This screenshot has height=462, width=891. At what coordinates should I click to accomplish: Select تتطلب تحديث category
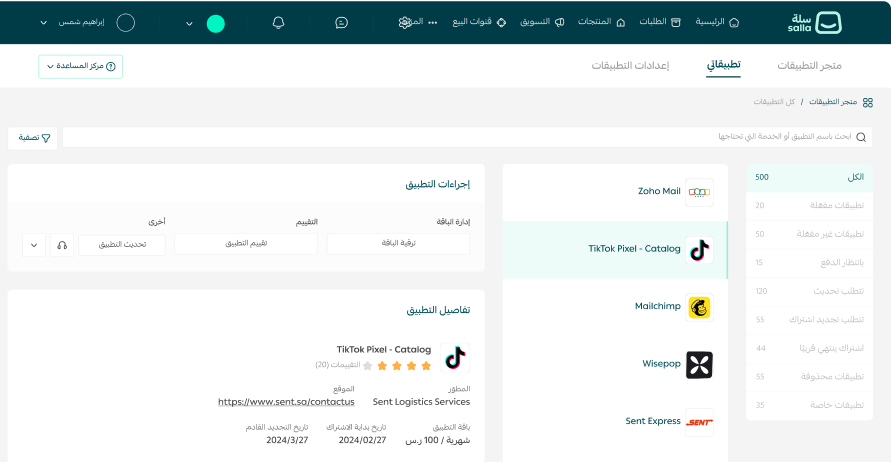pos(809,291)
